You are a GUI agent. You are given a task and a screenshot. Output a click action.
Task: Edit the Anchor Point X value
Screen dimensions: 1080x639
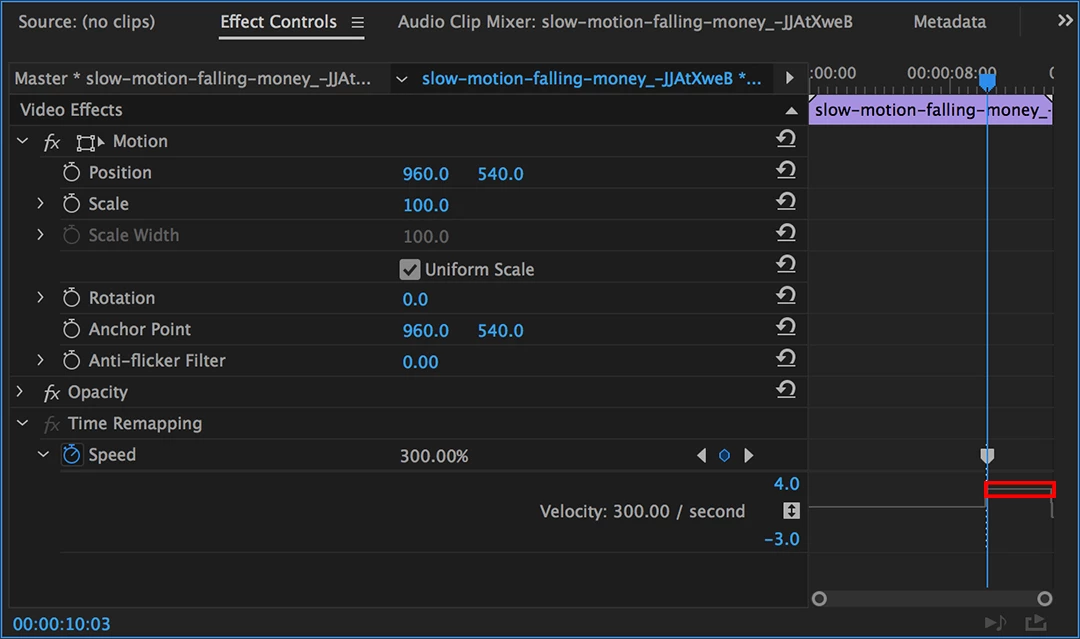426,331
